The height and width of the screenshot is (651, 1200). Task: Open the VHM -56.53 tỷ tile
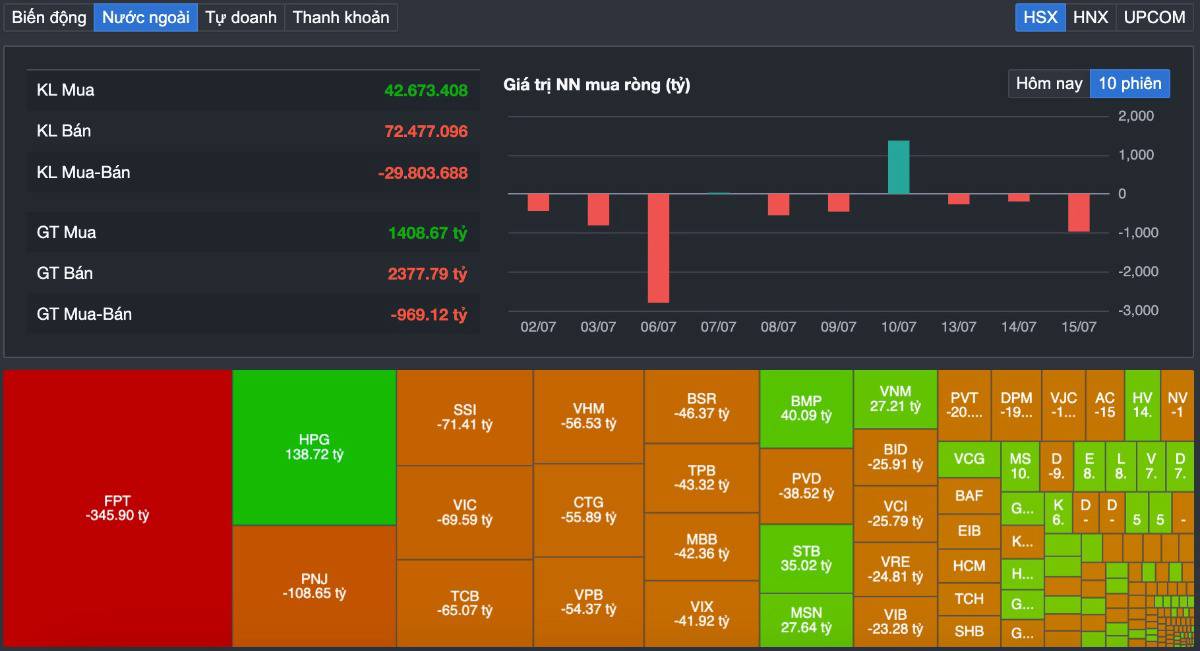coord(588,416)
